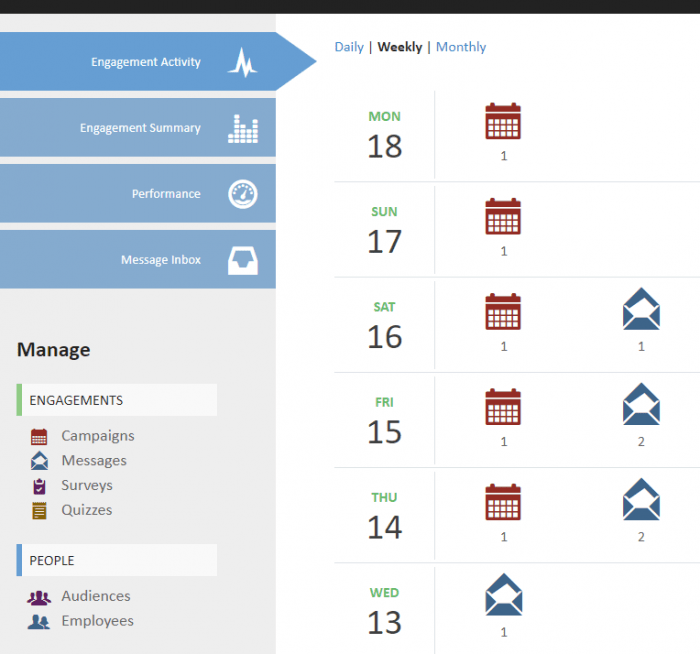Open the Quizzes link
This screenshot has width=700, height=654.
87,510
